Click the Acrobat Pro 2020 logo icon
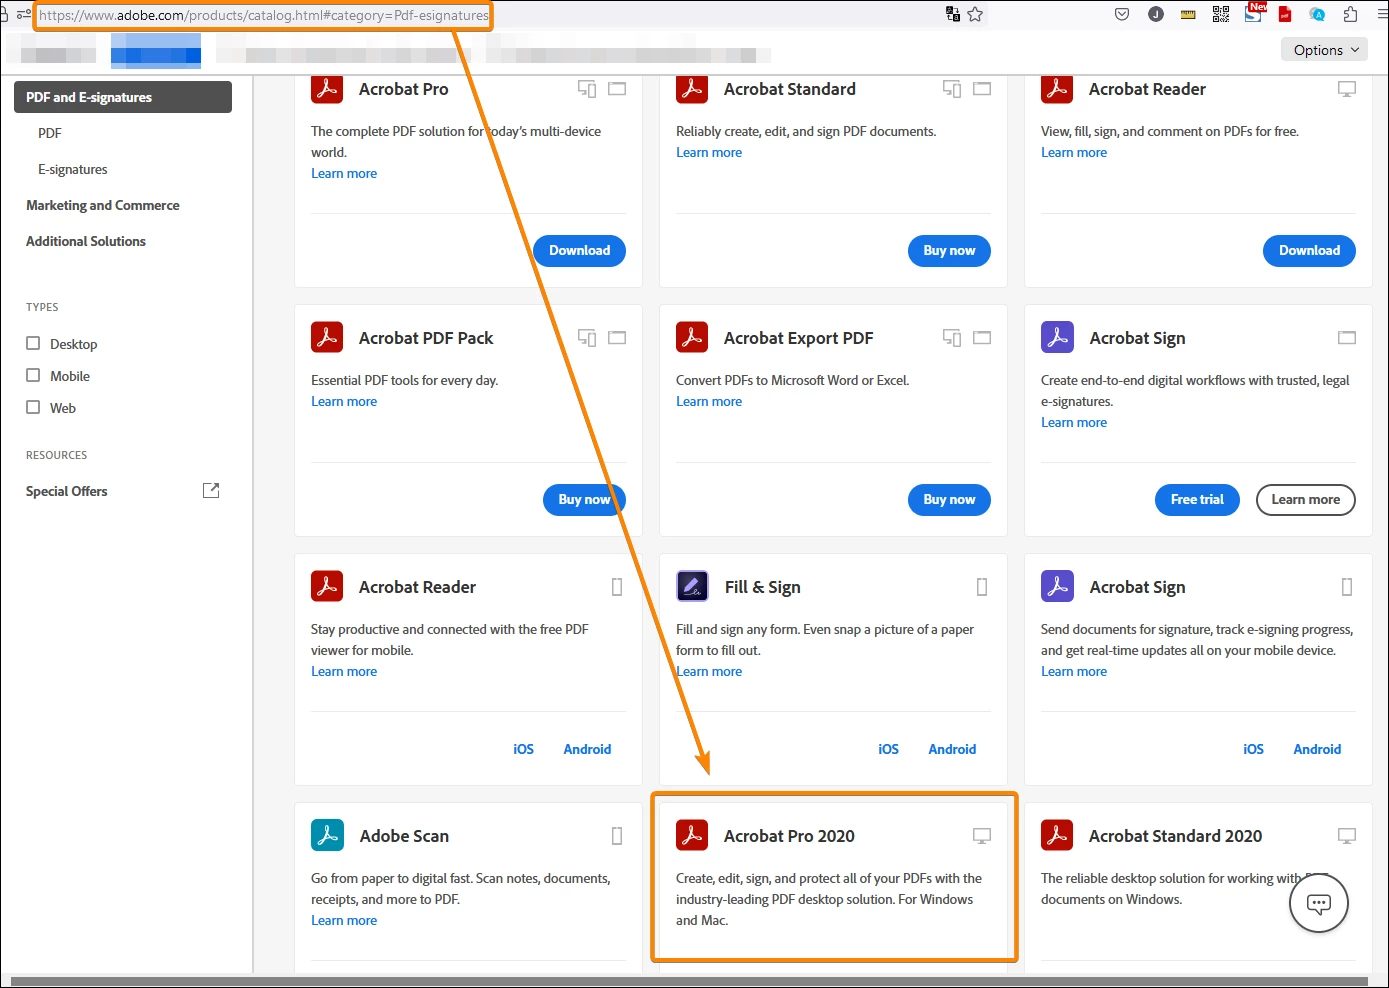The width and height of the screenshot is (1389, 988). click(692, 836)
